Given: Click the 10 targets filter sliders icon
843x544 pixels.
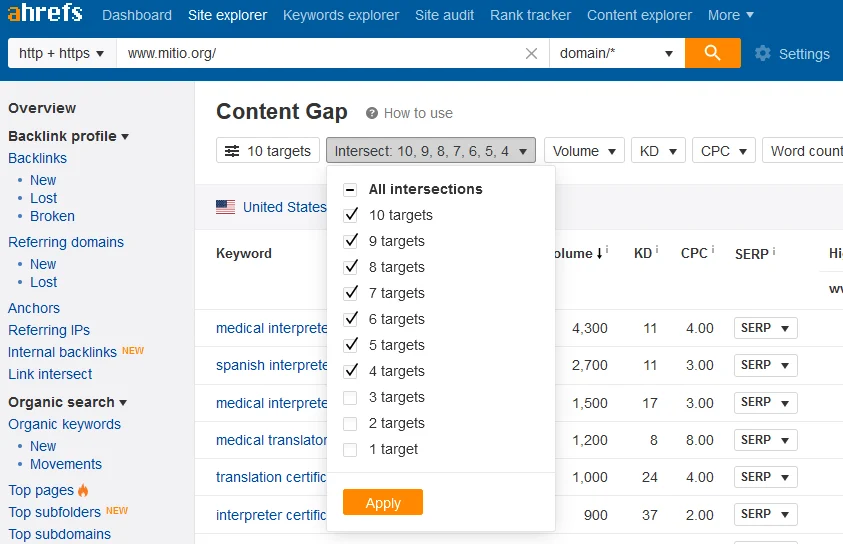Looking at the screenshot, I should (232, 151).
